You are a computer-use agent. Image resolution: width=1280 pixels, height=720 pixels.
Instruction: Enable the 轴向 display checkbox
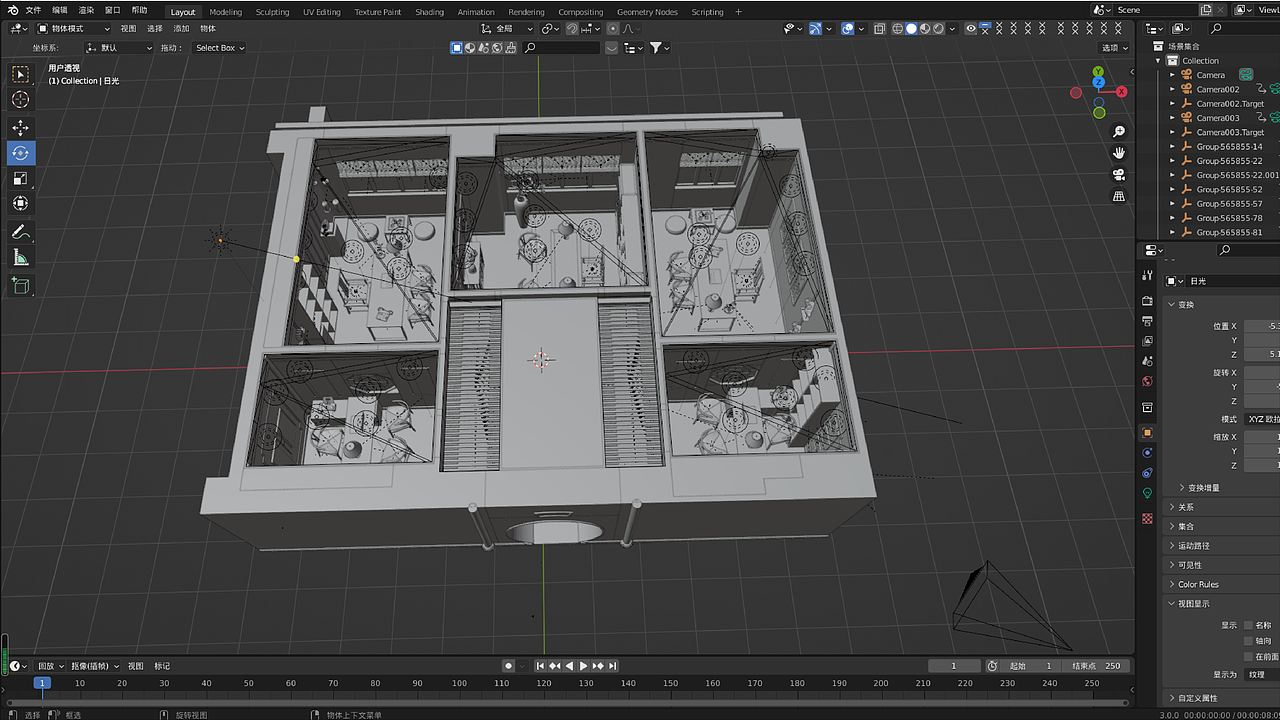point(1248,641)
